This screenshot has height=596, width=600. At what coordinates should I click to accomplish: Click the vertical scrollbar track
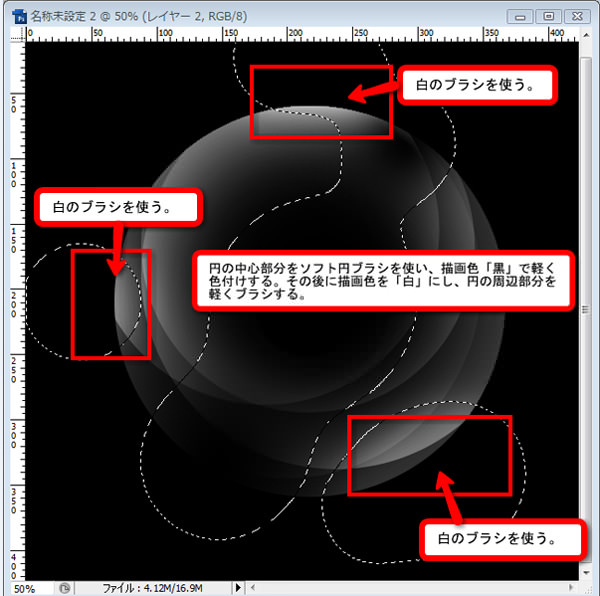(x=585, y=300)
